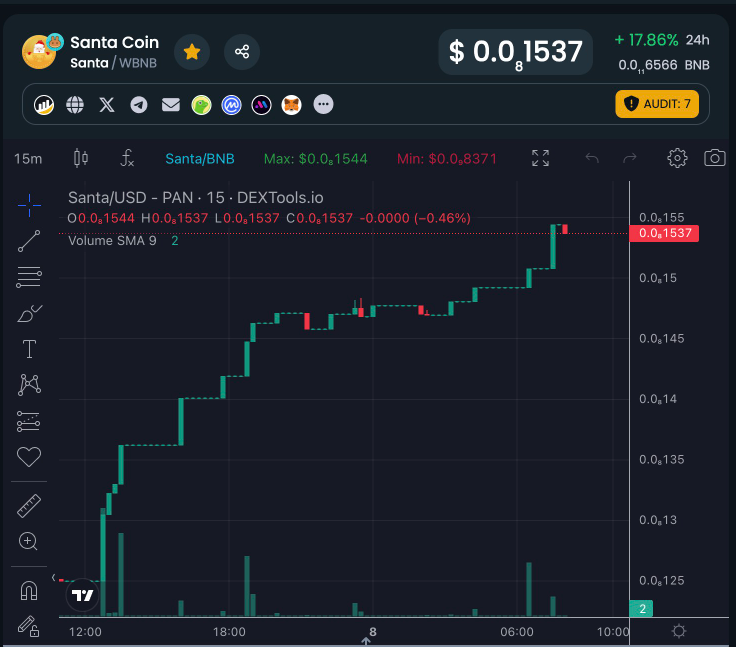This screenshot has height=647, width=736.
Task: Click the Santa/USD chart title legend
Action: pyautogui.click(x=196, y=198)
